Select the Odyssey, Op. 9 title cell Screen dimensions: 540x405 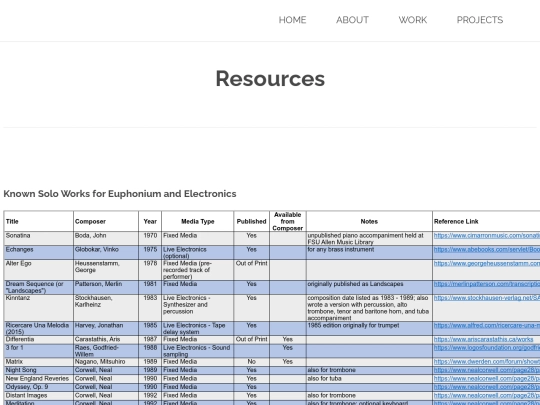point(39,387)
